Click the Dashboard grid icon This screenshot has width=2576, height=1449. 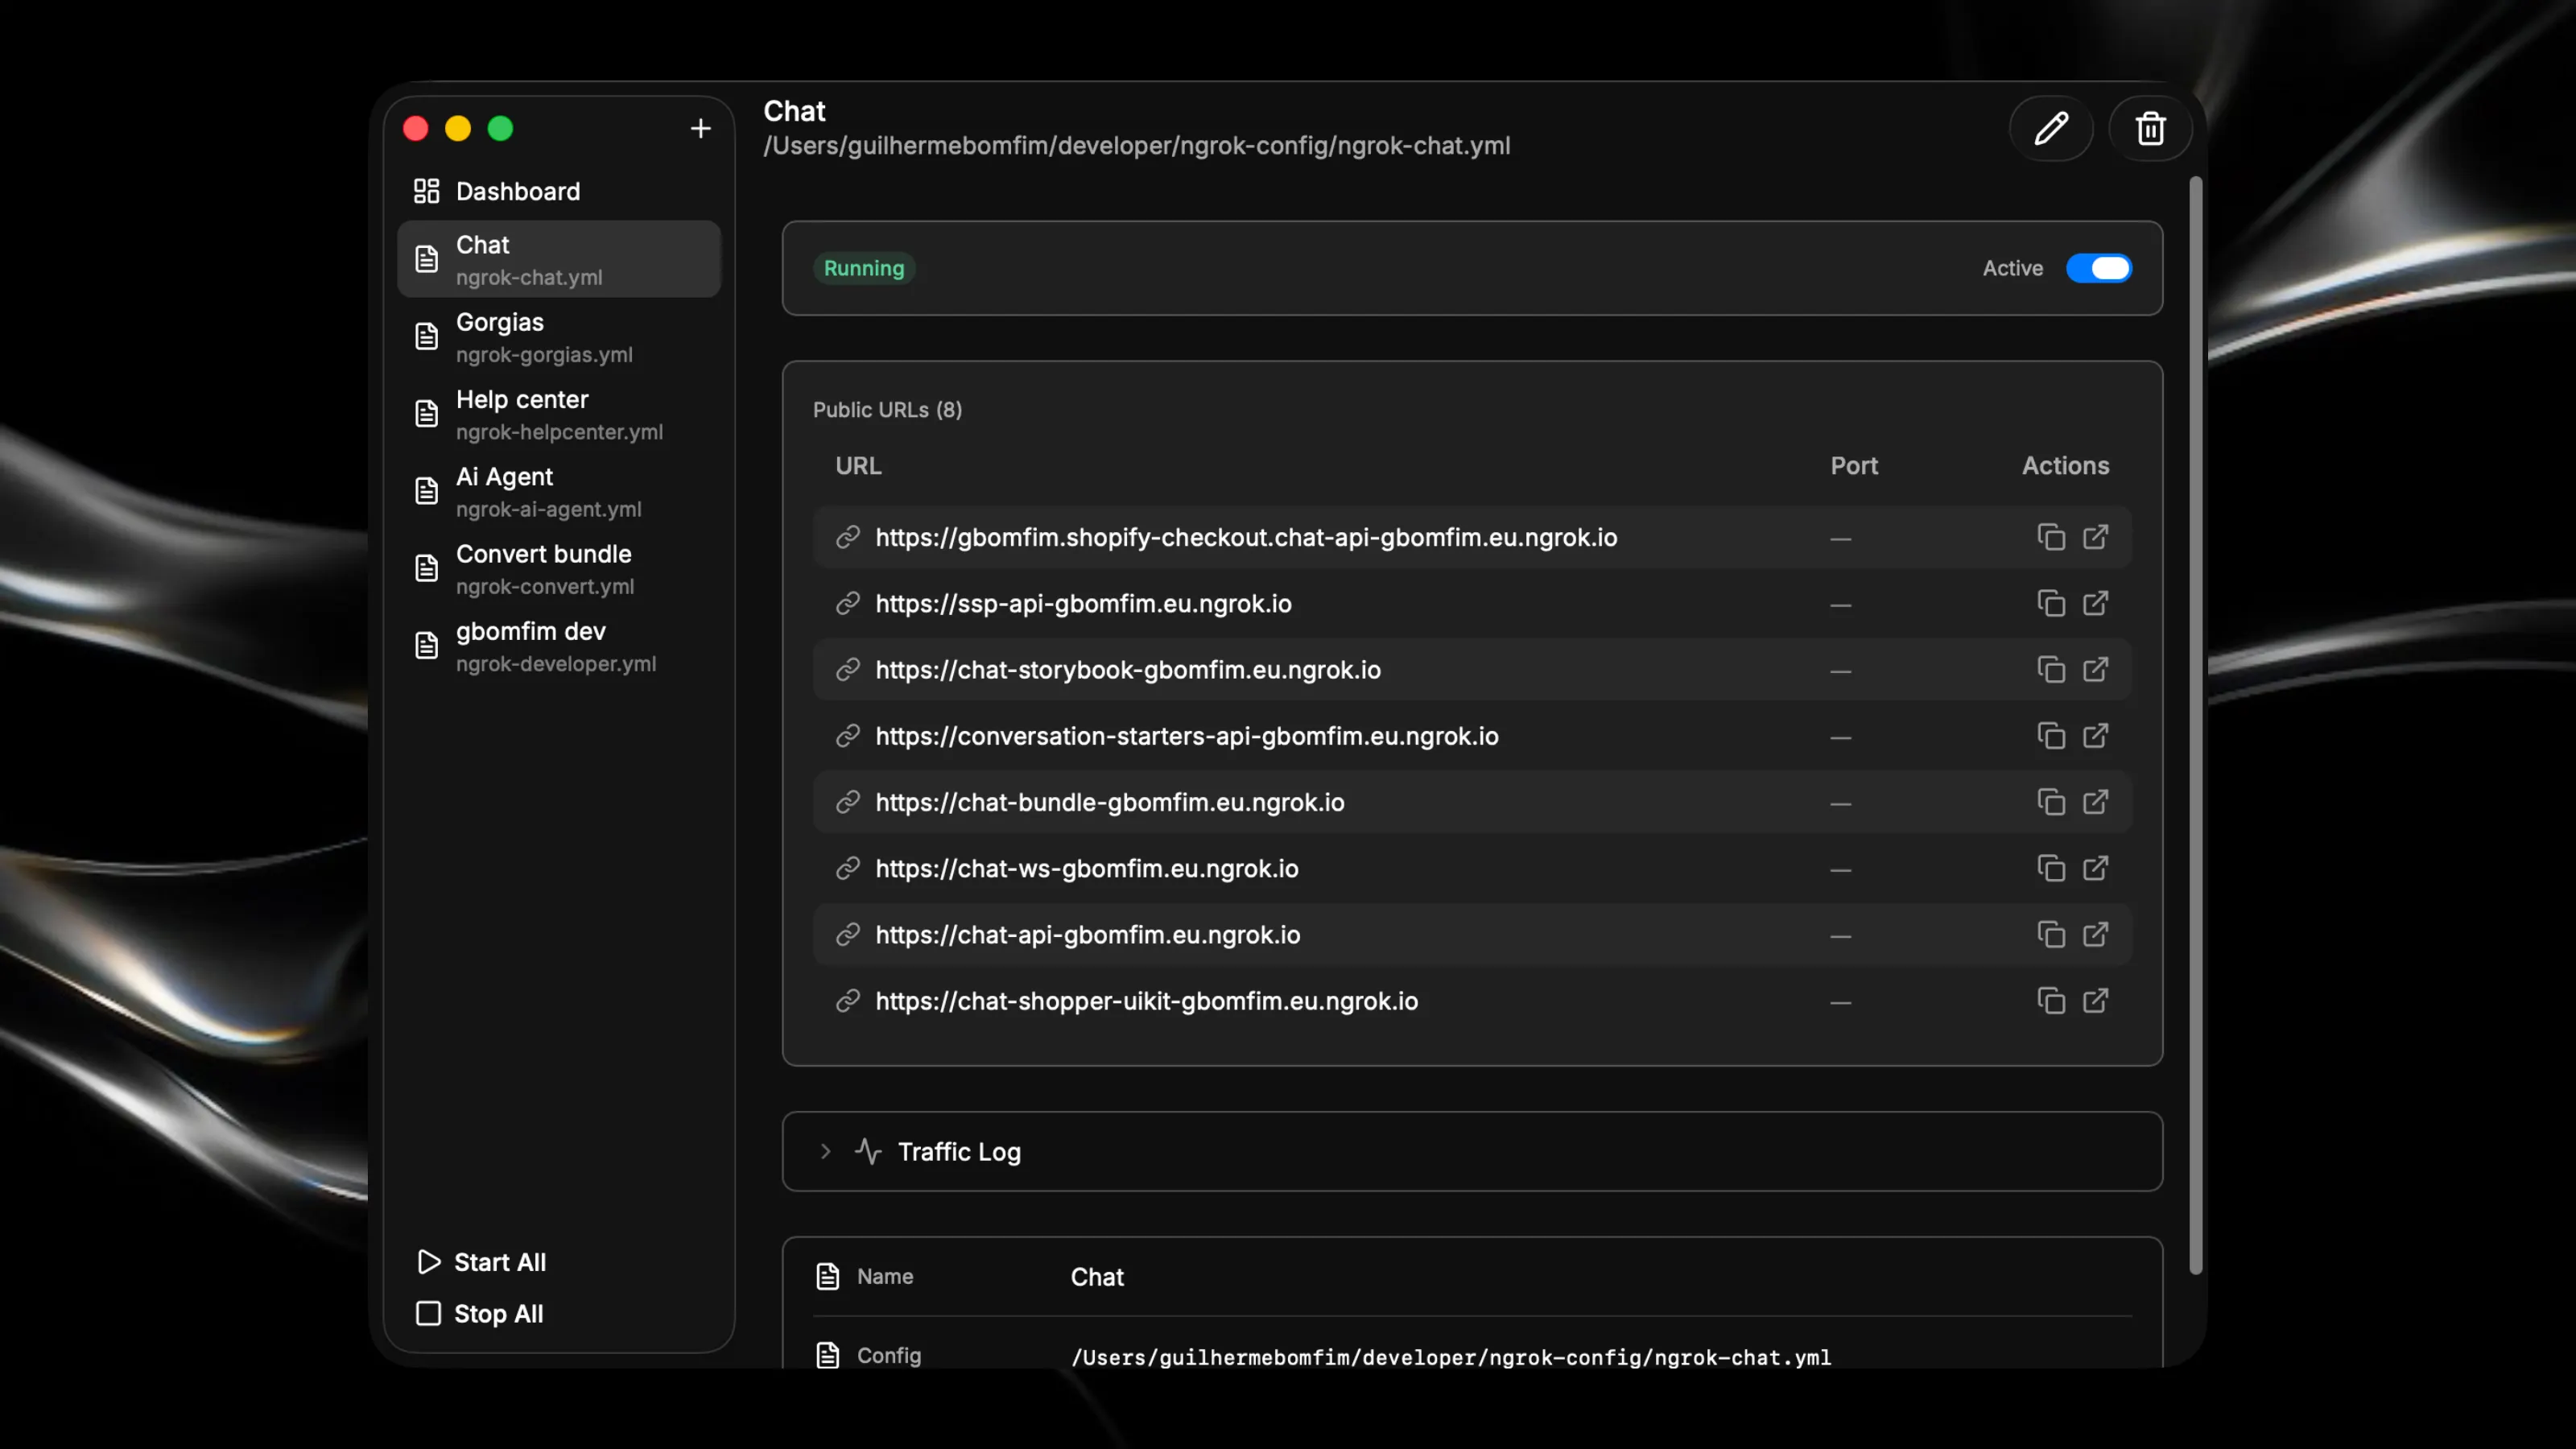click(427, 191)
